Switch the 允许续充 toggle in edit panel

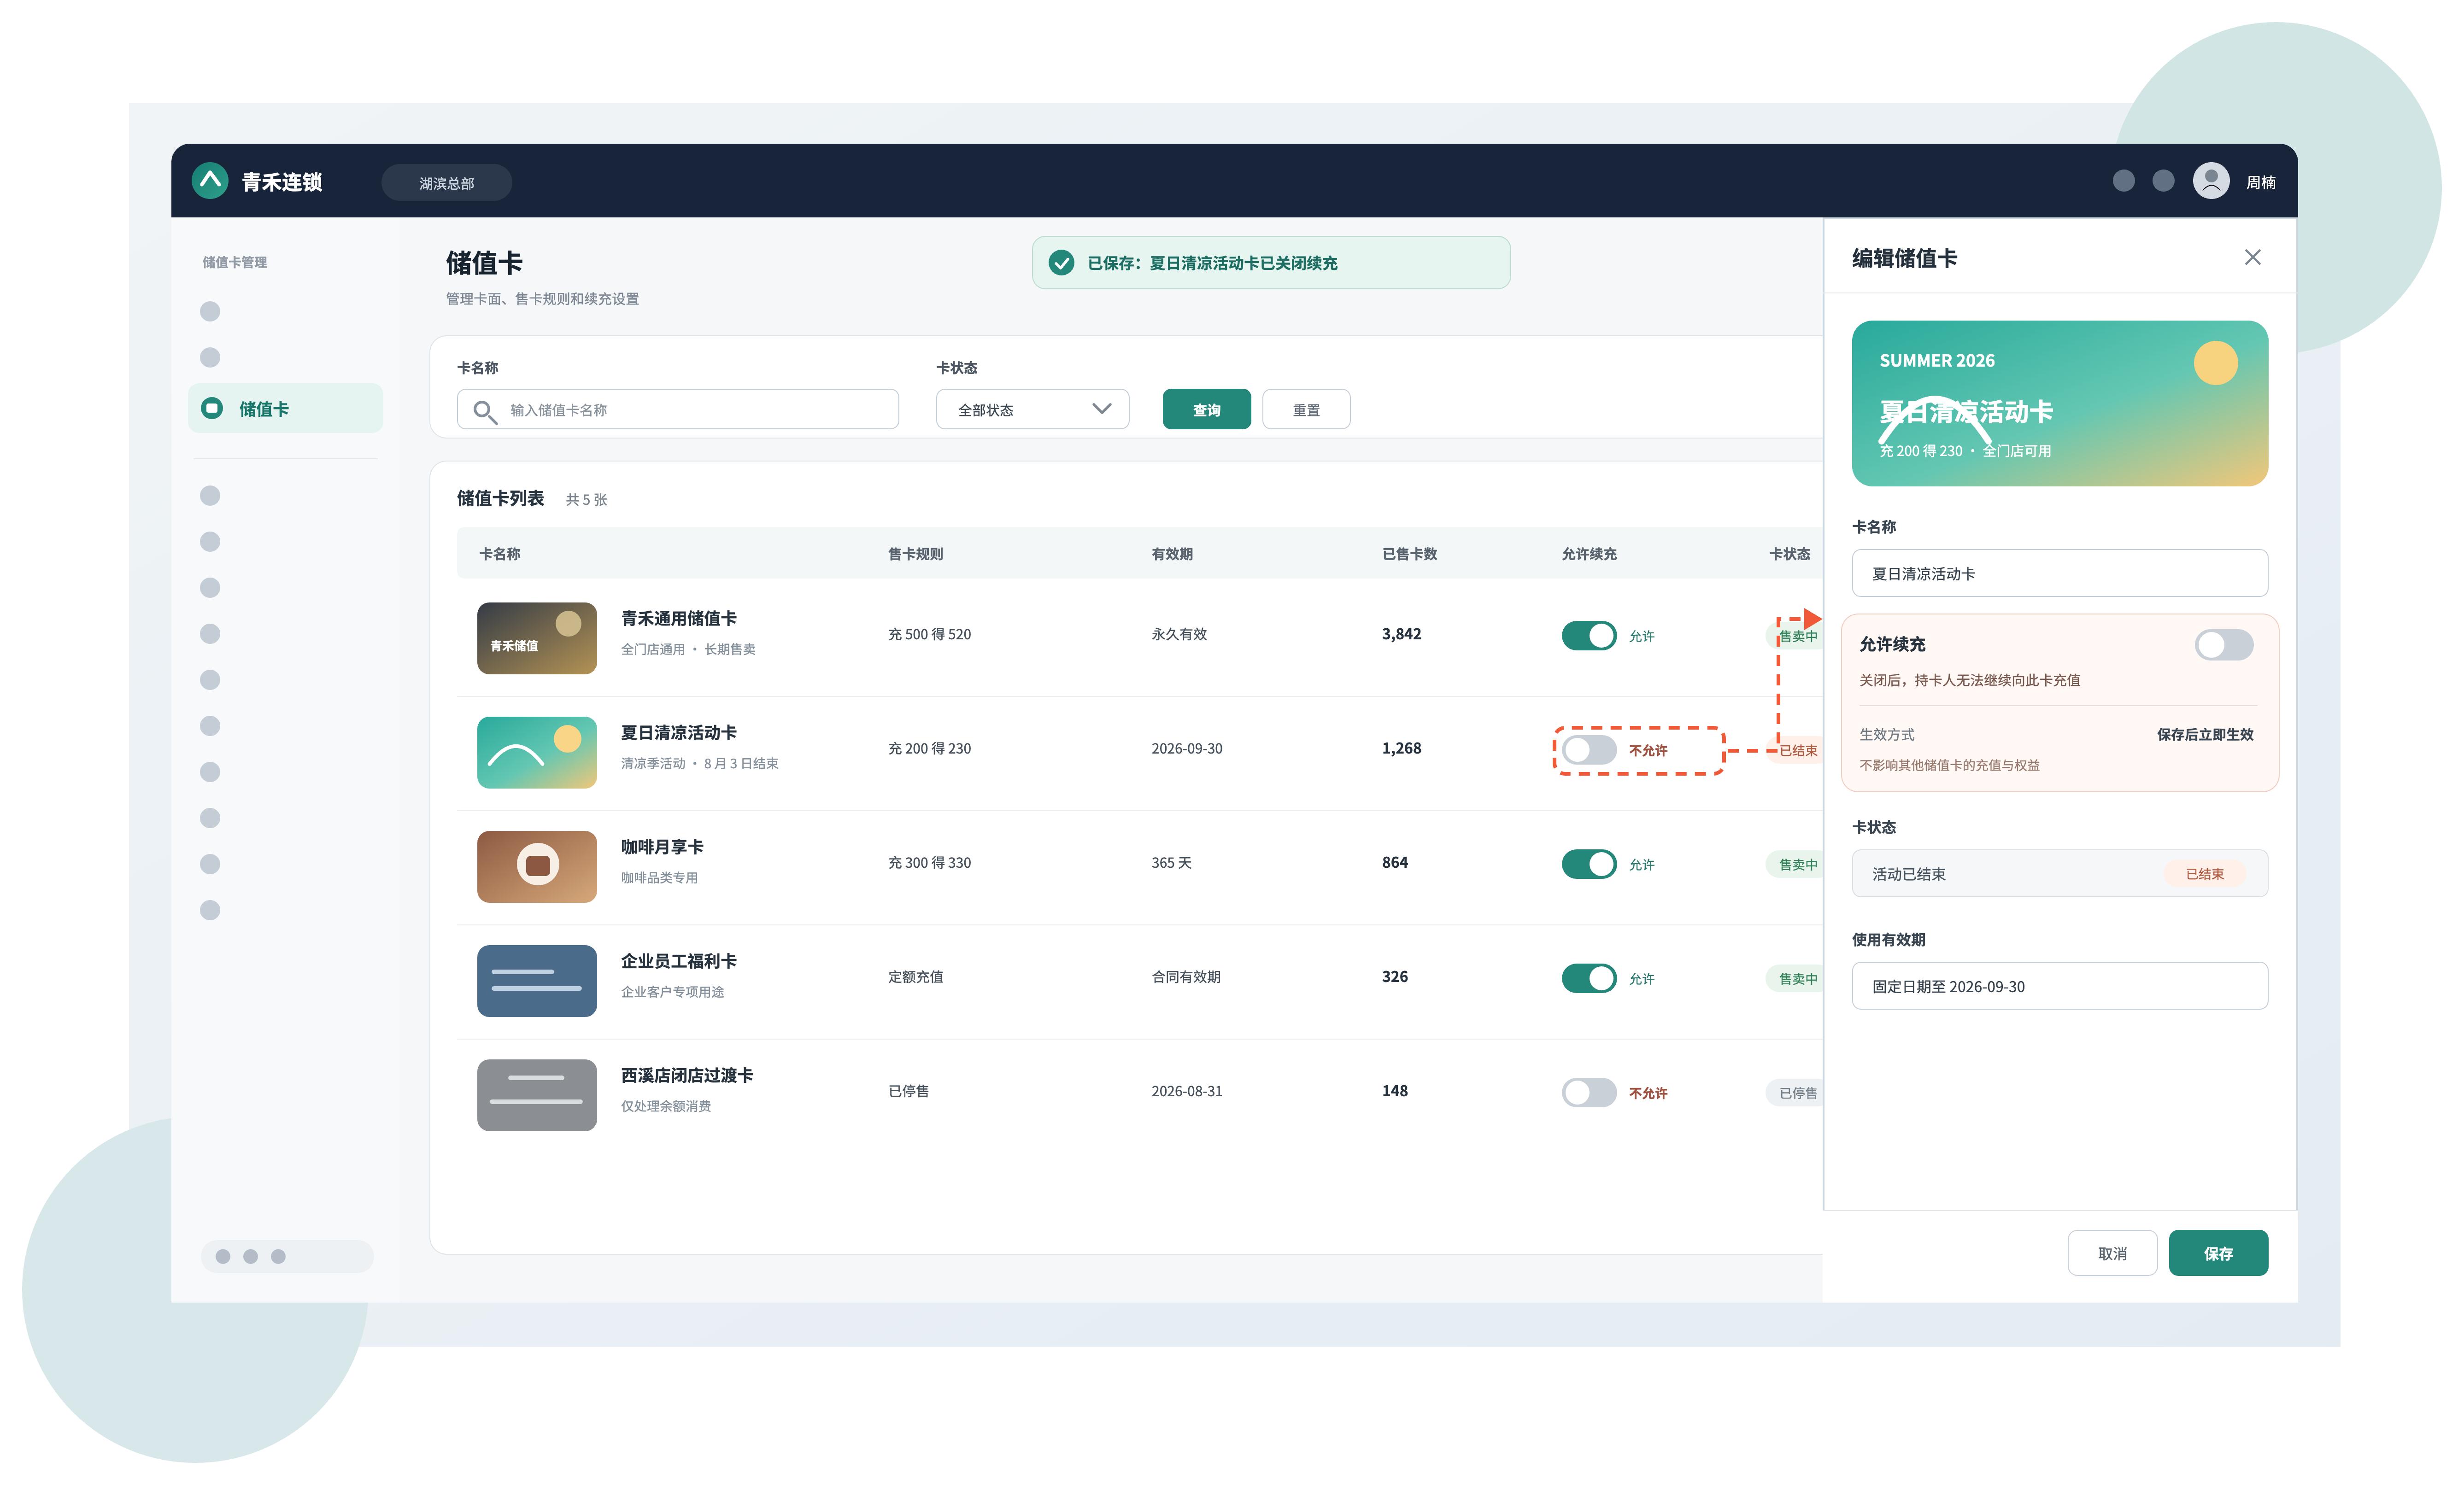pyautogui.click(x=2224, y=645)
